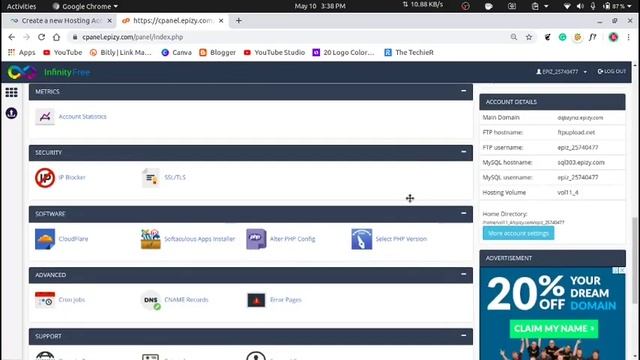This screenshot has width=640, height=360.
Task: Open the CNAME Records DNS icon
Action: 151,300
